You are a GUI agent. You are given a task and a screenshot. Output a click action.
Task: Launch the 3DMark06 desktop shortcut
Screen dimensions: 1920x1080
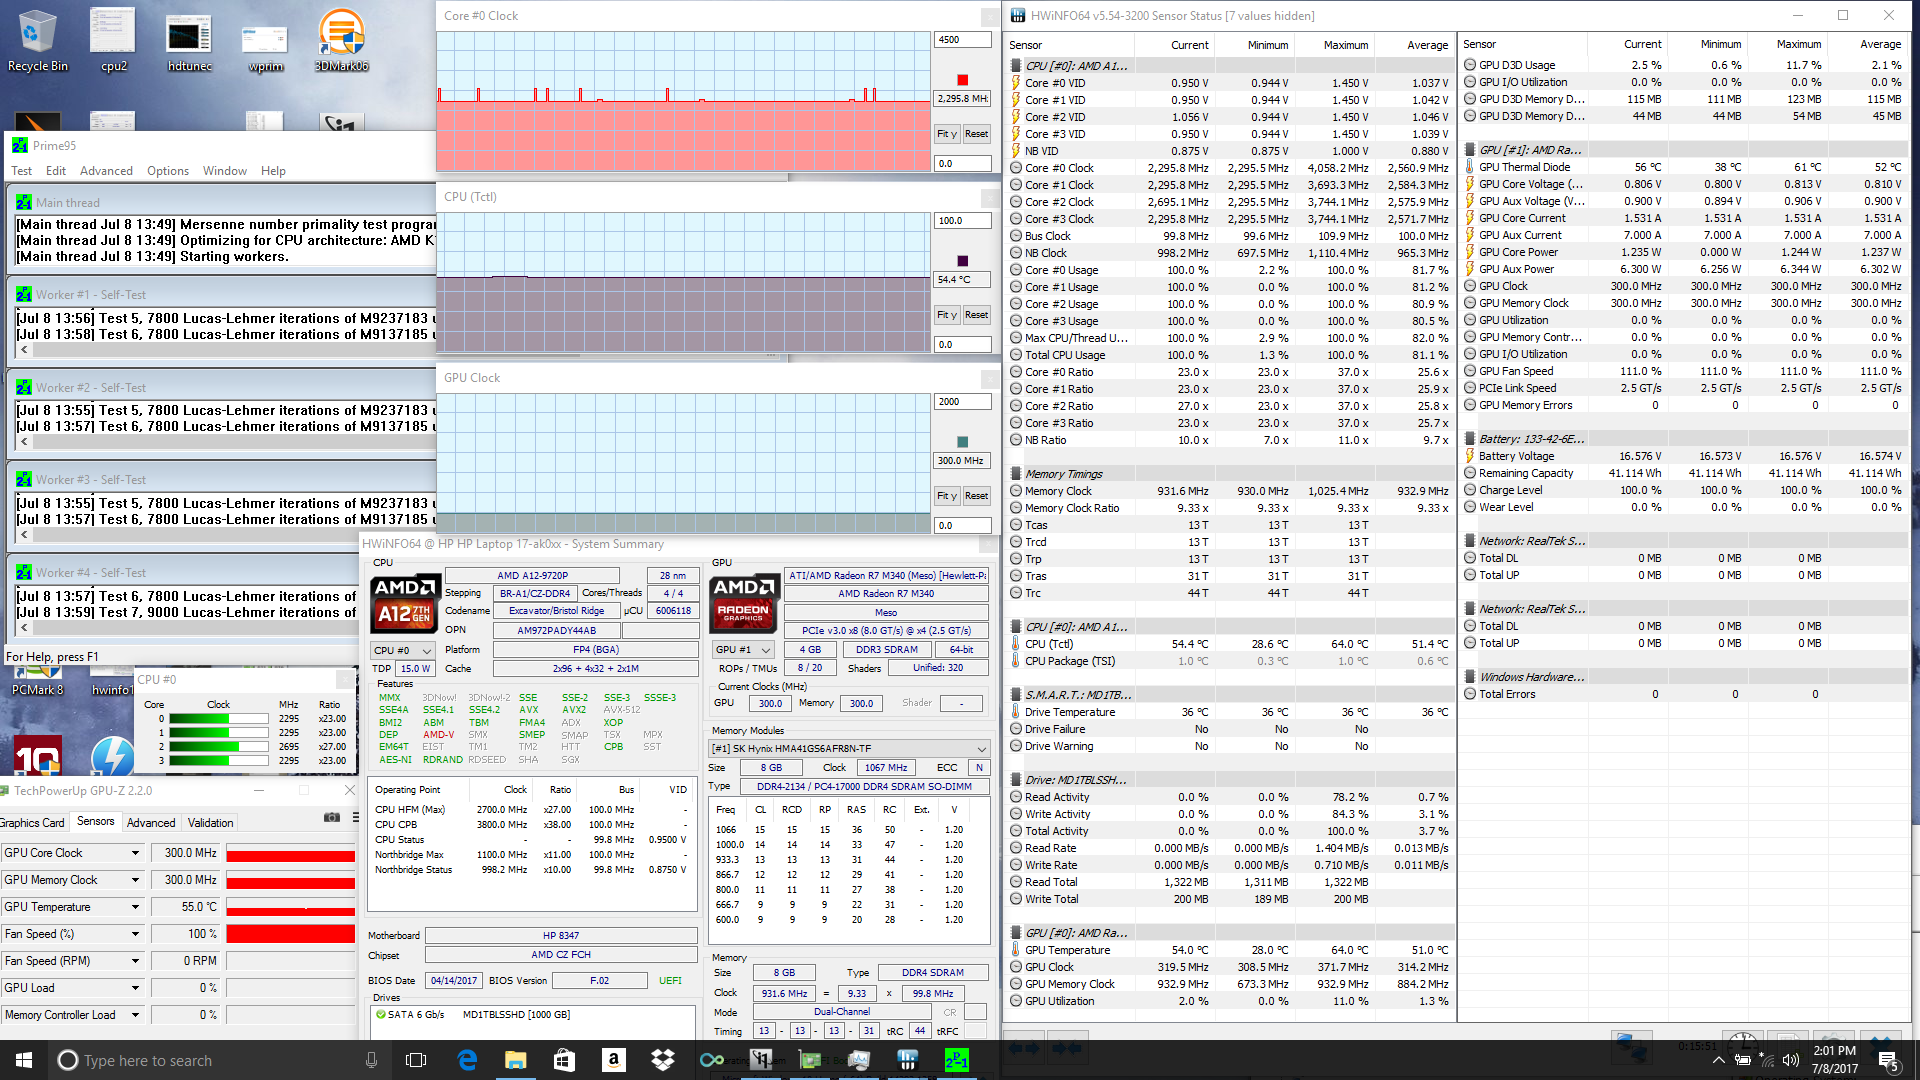[341, 40]
